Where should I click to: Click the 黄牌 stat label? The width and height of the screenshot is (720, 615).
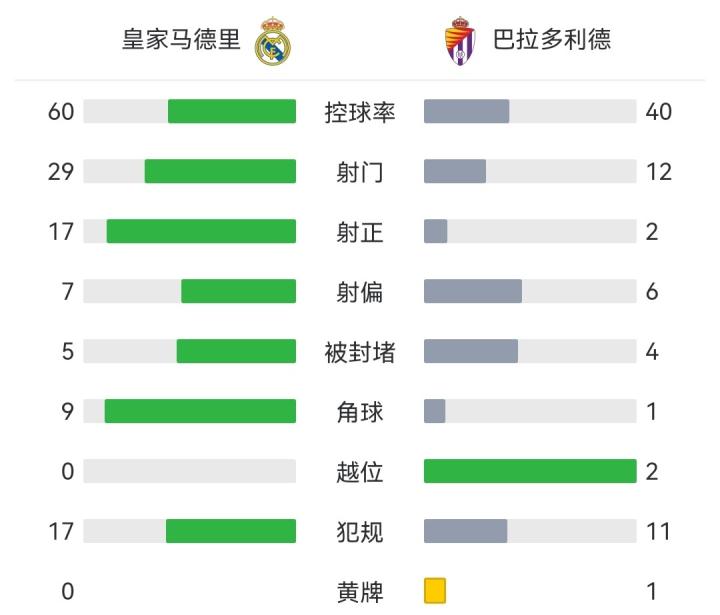pos(360,591)
